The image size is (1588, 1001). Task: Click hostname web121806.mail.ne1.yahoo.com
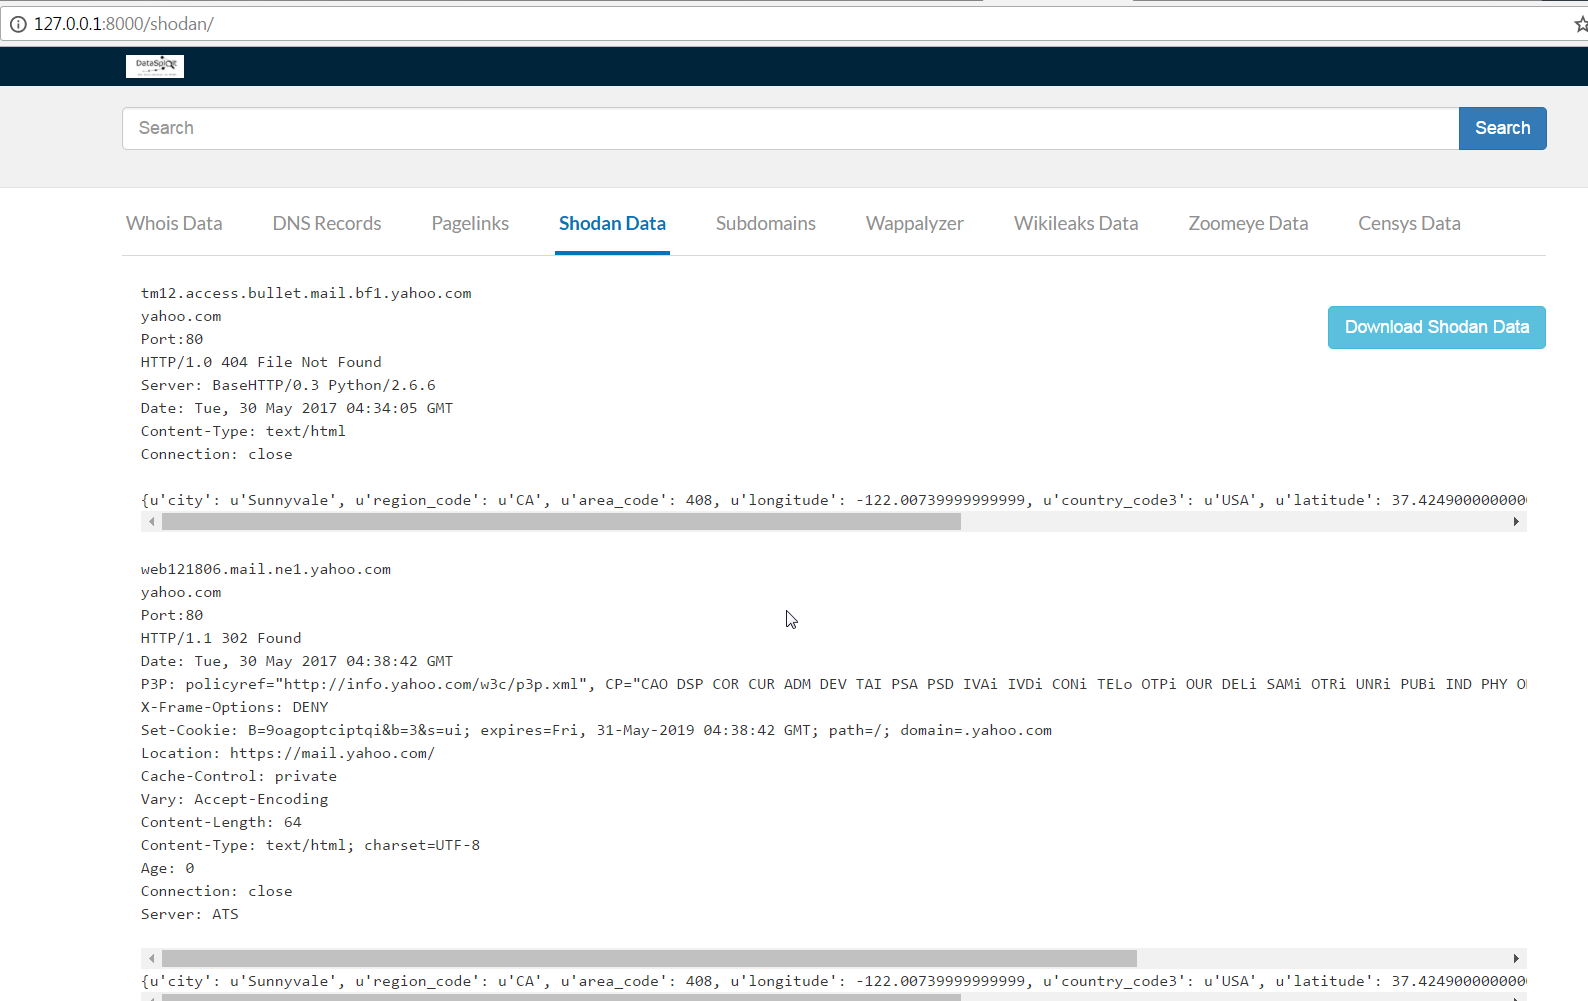coord(266,569)
